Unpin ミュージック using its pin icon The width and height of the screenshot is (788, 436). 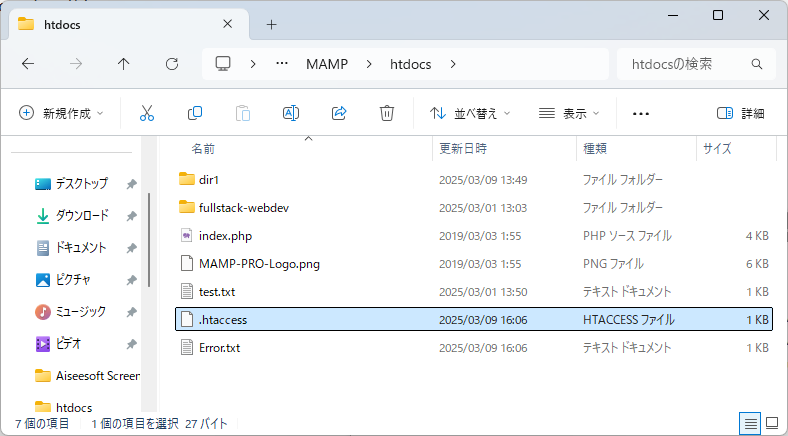pyautogui.click(x=131, y=312)
